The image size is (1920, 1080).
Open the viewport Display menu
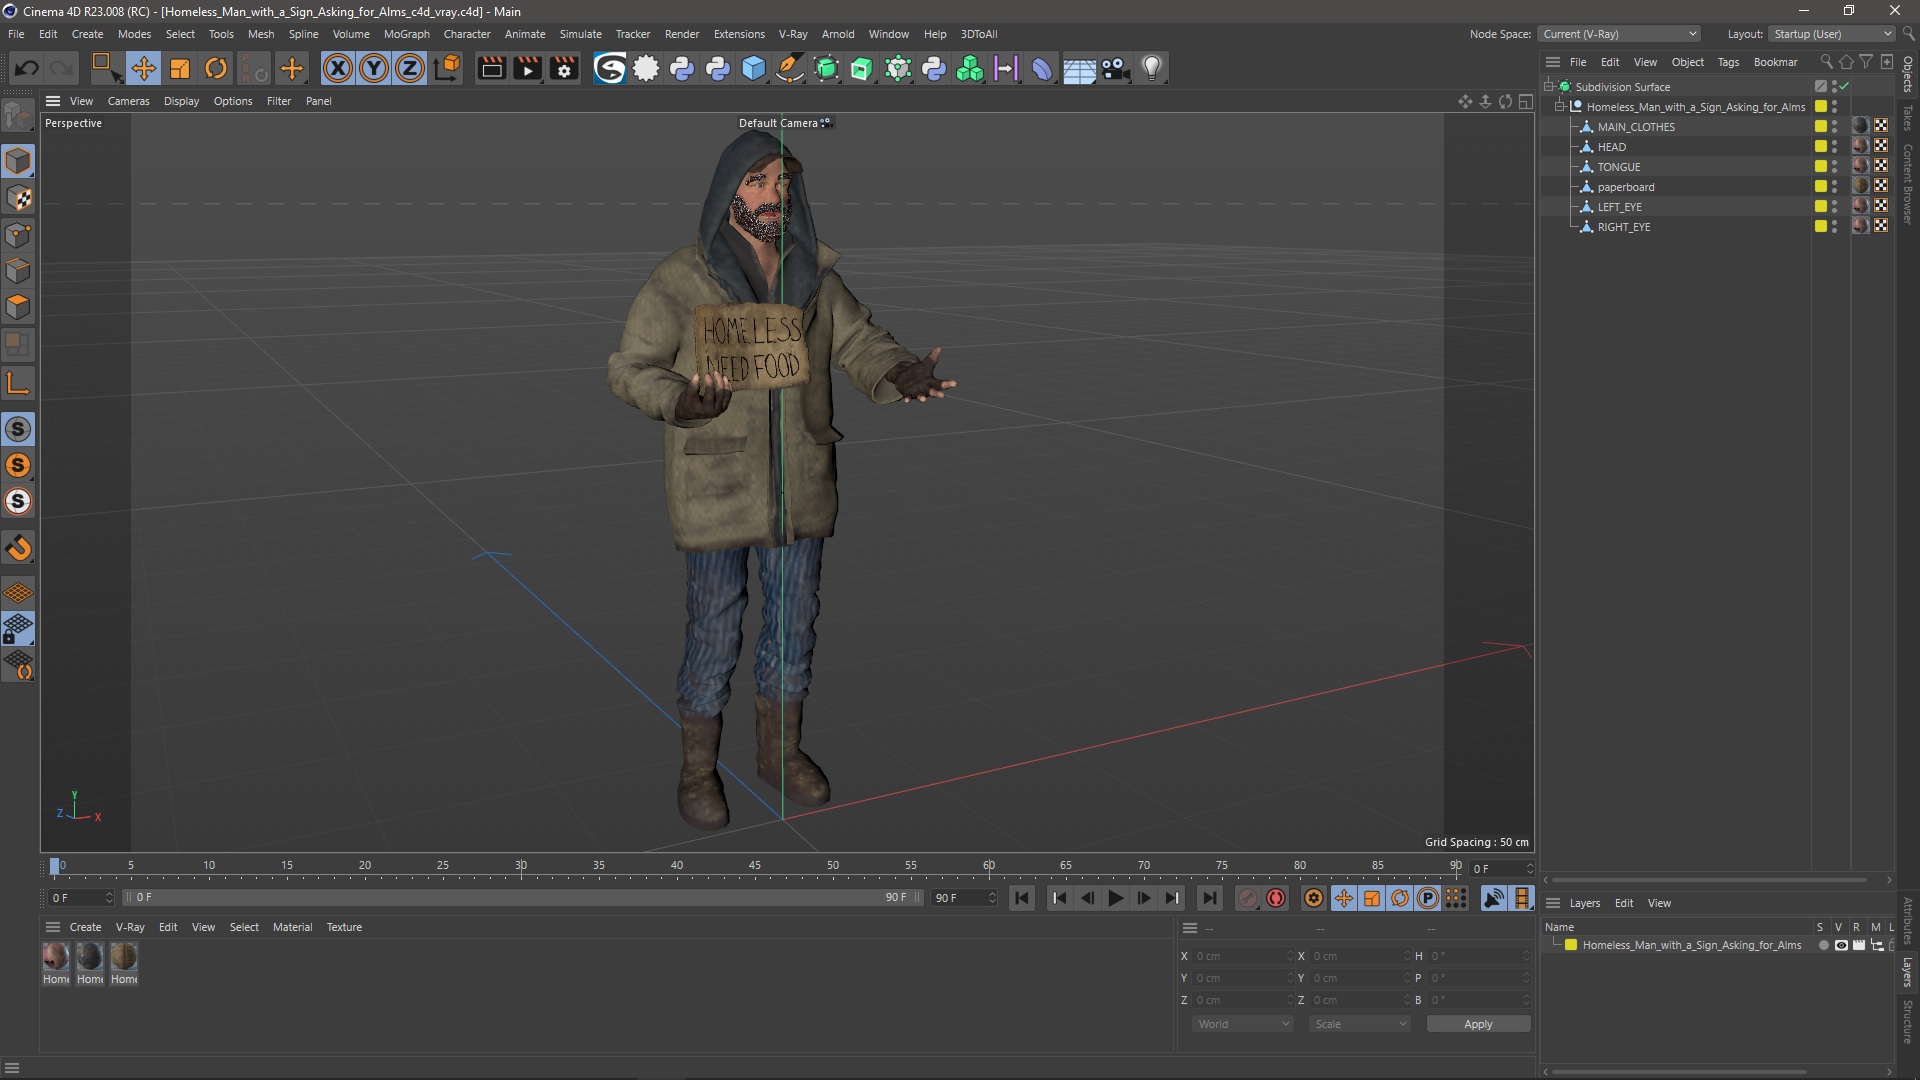point(181,101)
